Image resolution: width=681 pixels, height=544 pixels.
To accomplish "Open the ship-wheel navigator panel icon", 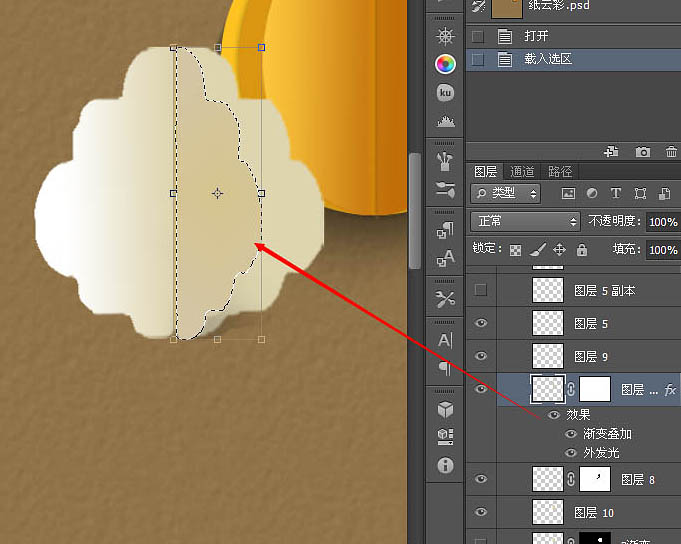I will tap(445, 36).
